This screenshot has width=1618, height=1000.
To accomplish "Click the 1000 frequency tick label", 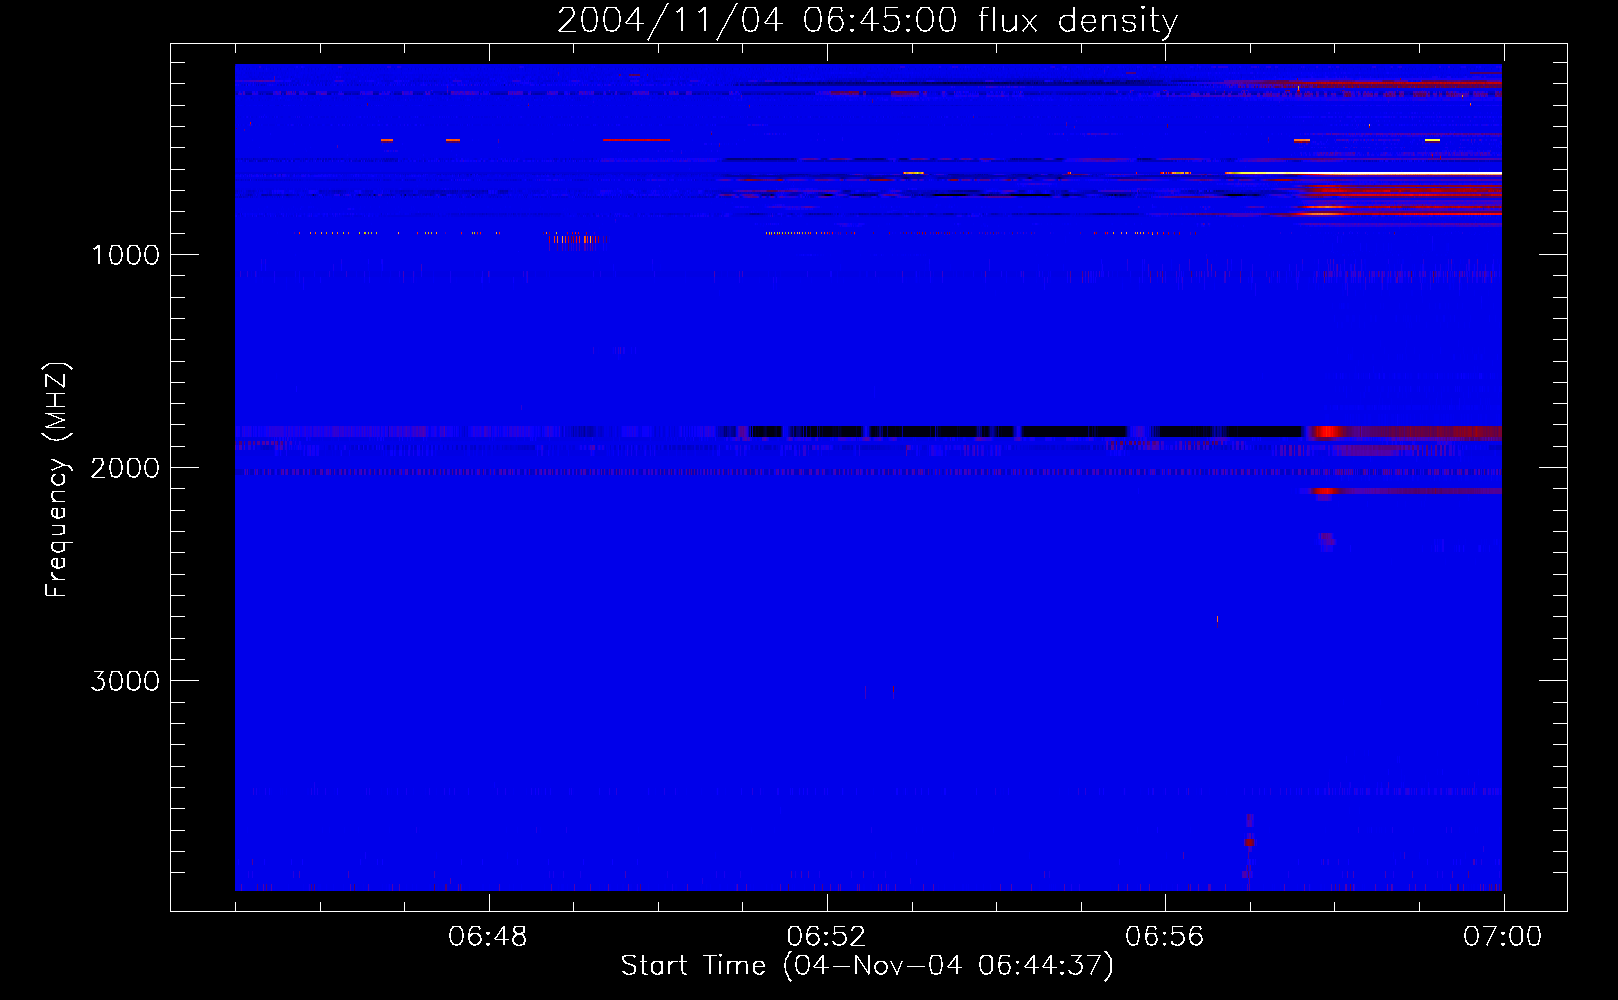I will [125, 255].
